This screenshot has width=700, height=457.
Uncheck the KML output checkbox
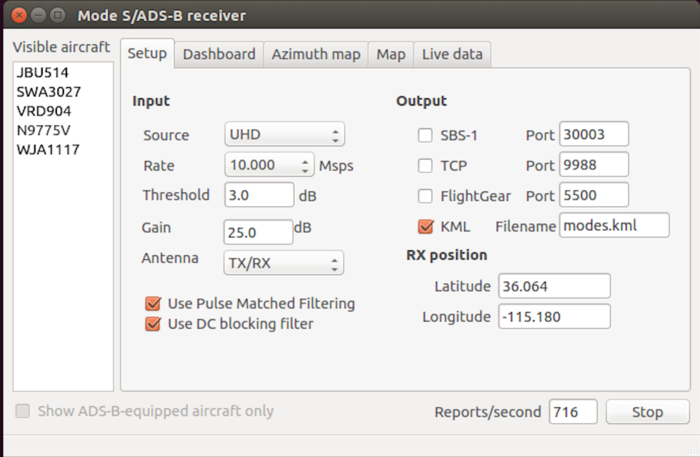(x=425, y=226)
